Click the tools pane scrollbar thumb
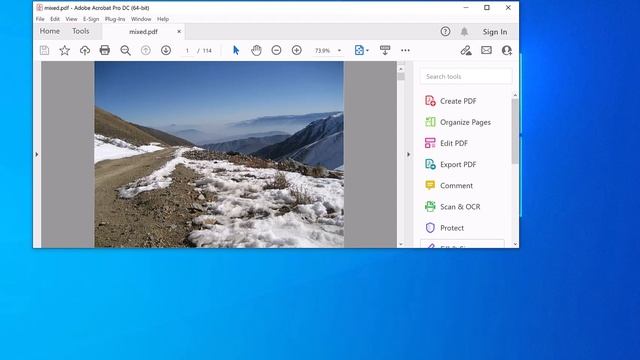 point(515,131)
